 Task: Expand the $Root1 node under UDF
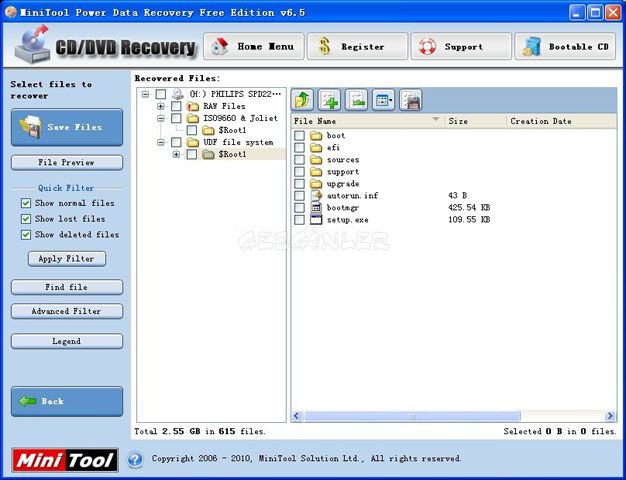tap(176, 154)
